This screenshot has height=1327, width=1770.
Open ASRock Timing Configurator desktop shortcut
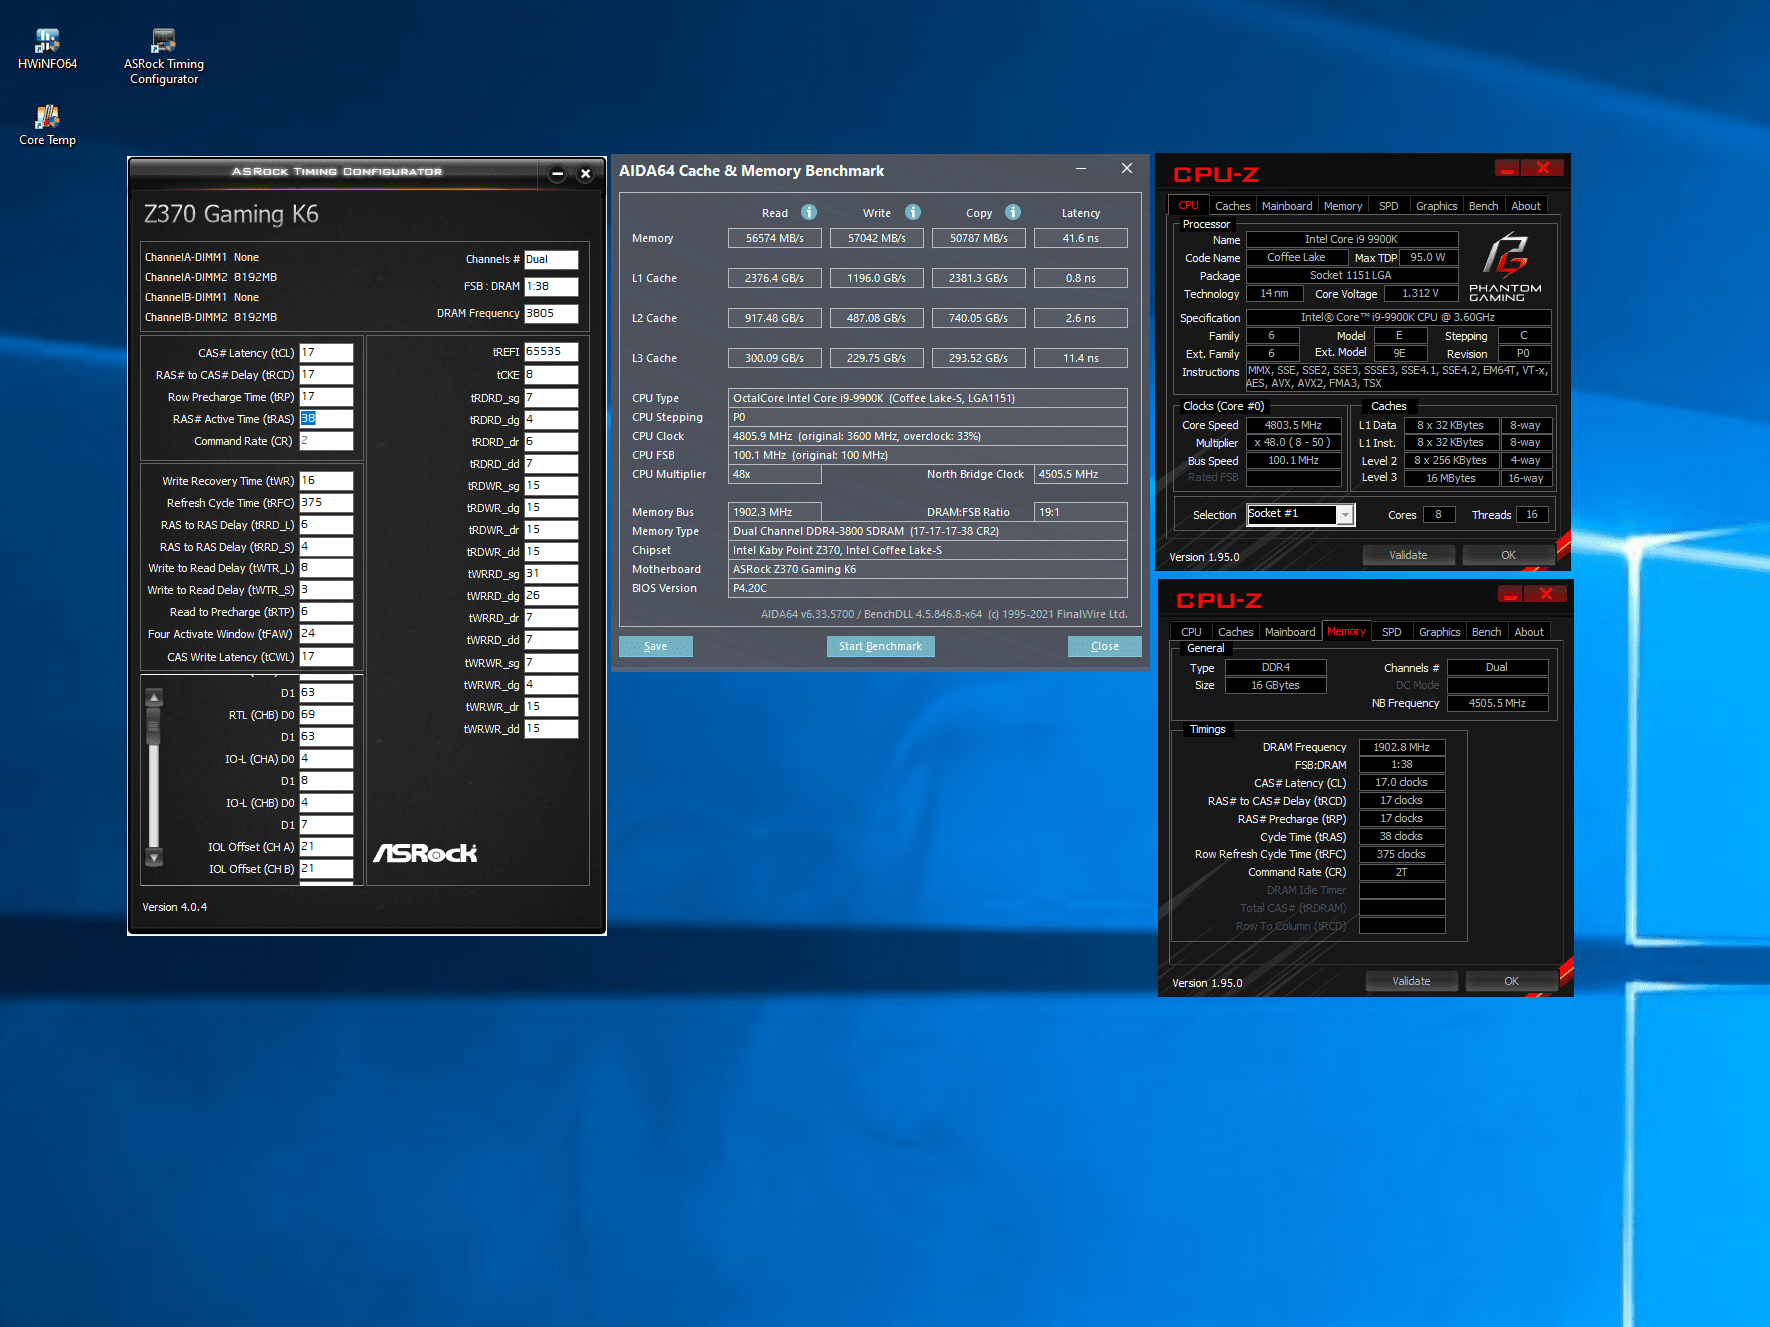[x=163, y=57]
